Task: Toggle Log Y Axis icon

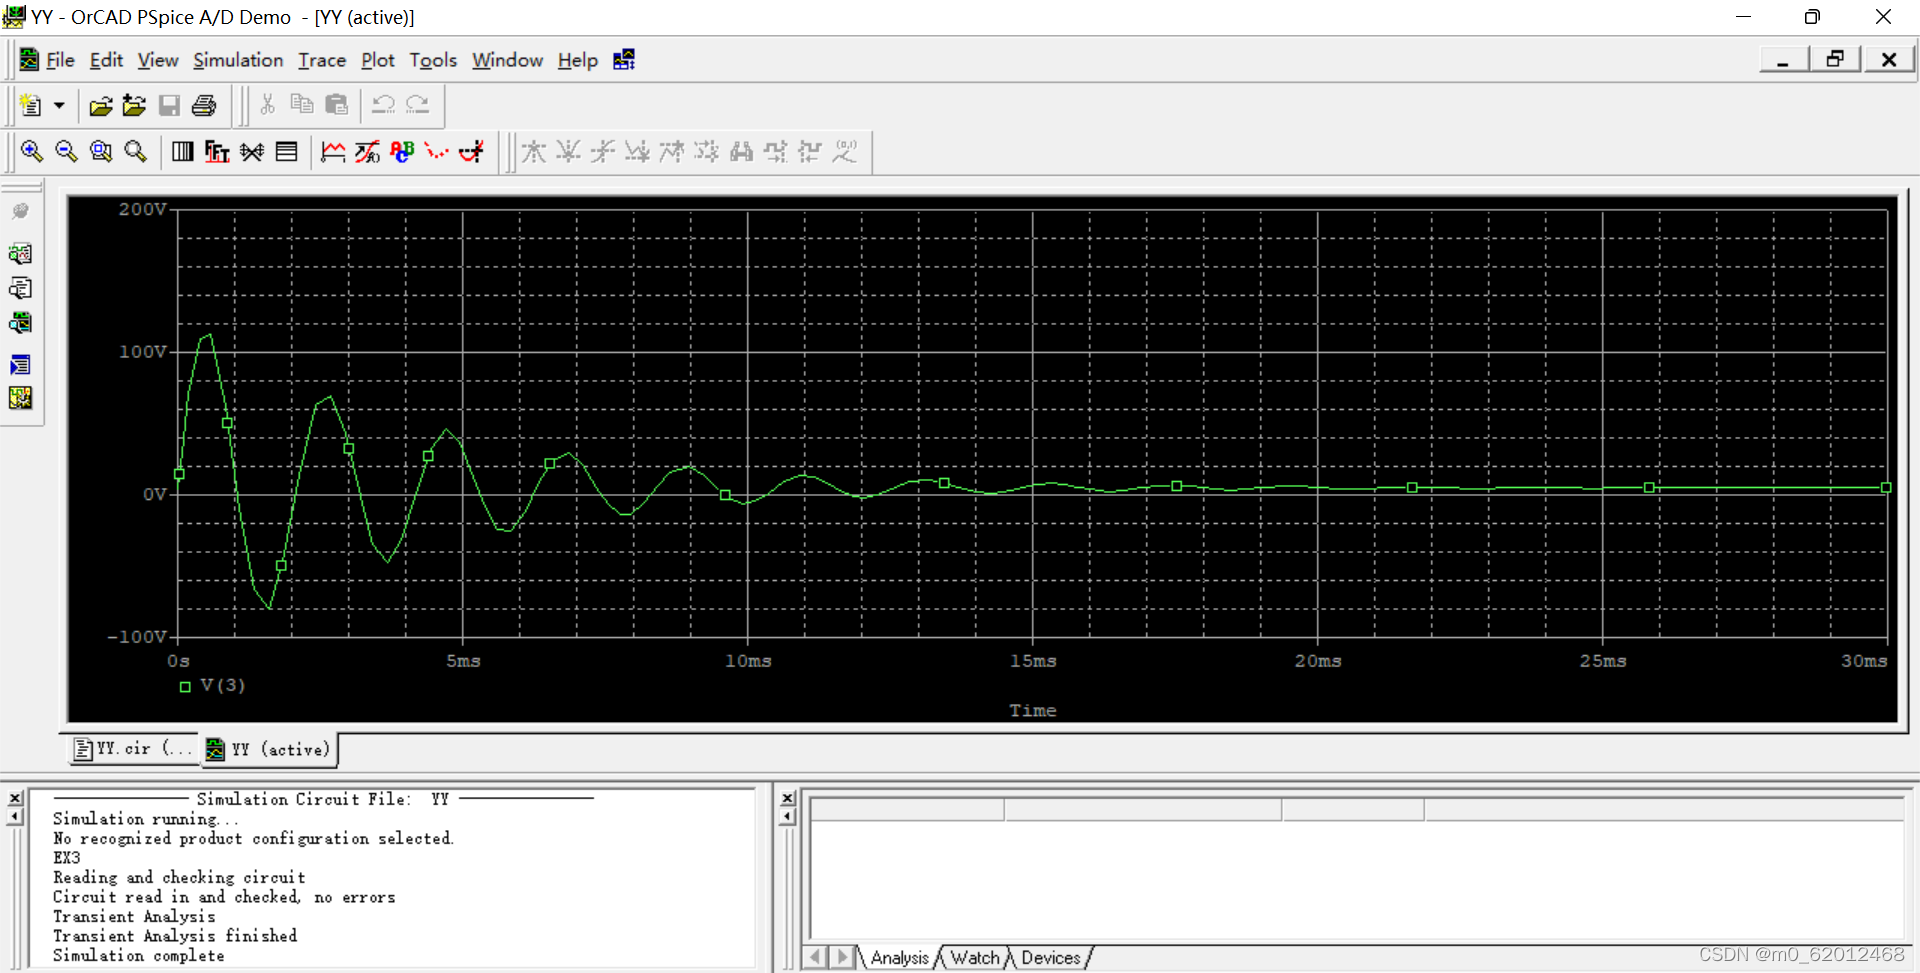Action: (287, 151)
